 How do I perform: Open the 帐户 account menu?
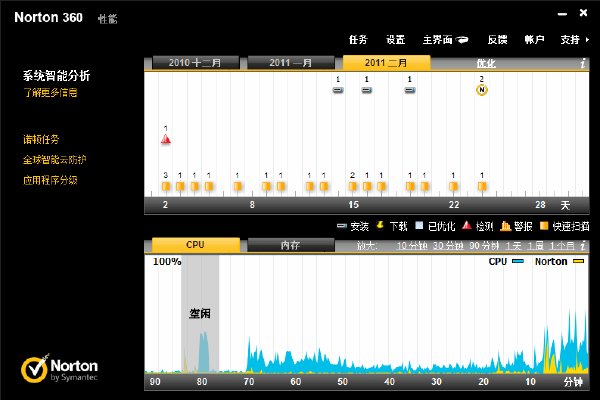pyautogui.click(x=534, y=39)
